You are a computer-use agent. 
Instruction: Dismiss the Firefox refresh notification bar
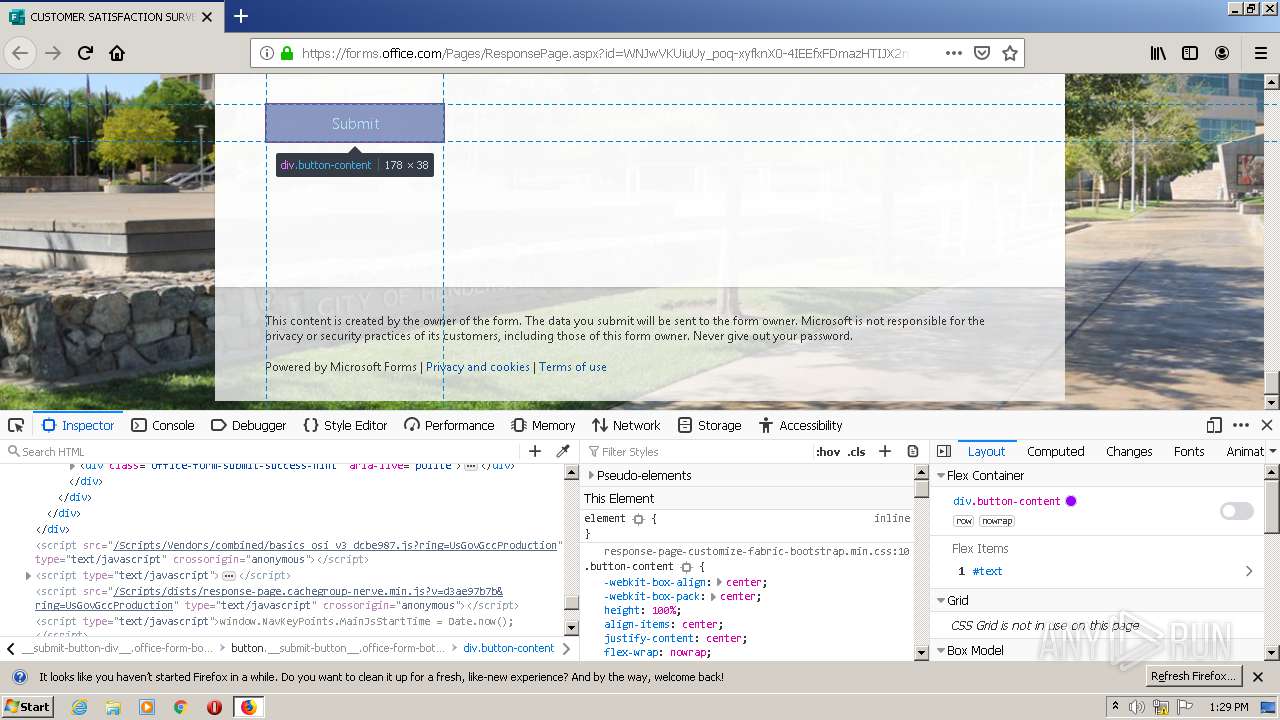click(1258, 677)
